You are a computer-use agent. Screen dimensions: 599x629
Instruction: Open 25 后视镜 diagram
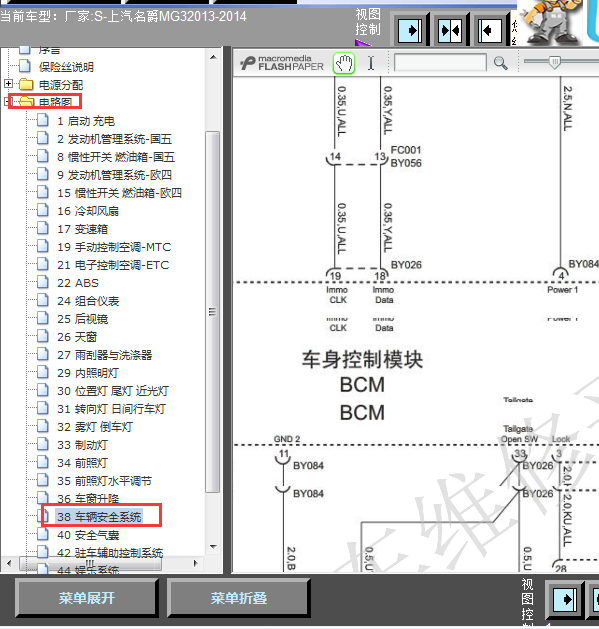(x=83, y=319)
